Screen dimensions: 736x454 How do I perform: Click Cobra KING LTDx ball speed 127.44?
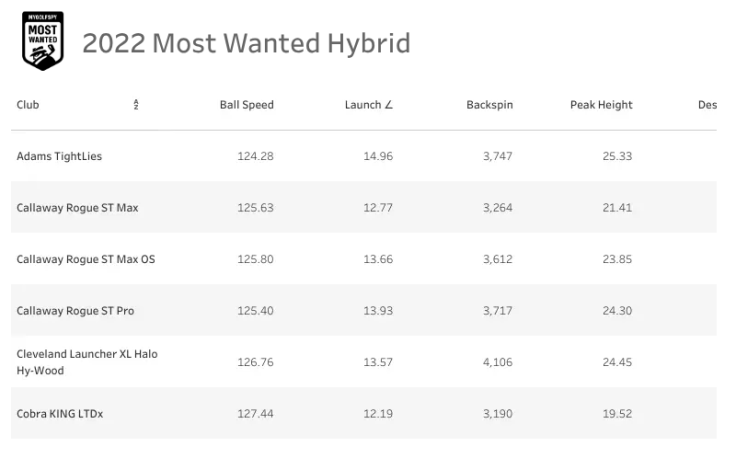click(x=255, y=414)
